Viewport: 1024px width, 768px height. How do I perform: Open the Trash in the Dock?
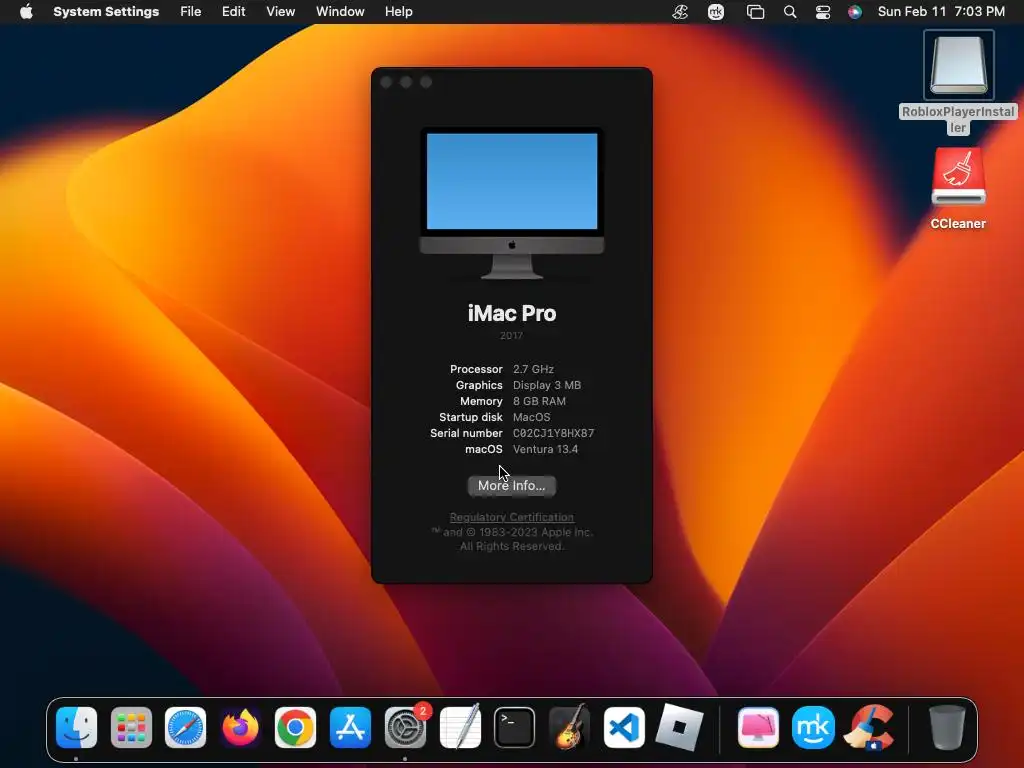947,727
